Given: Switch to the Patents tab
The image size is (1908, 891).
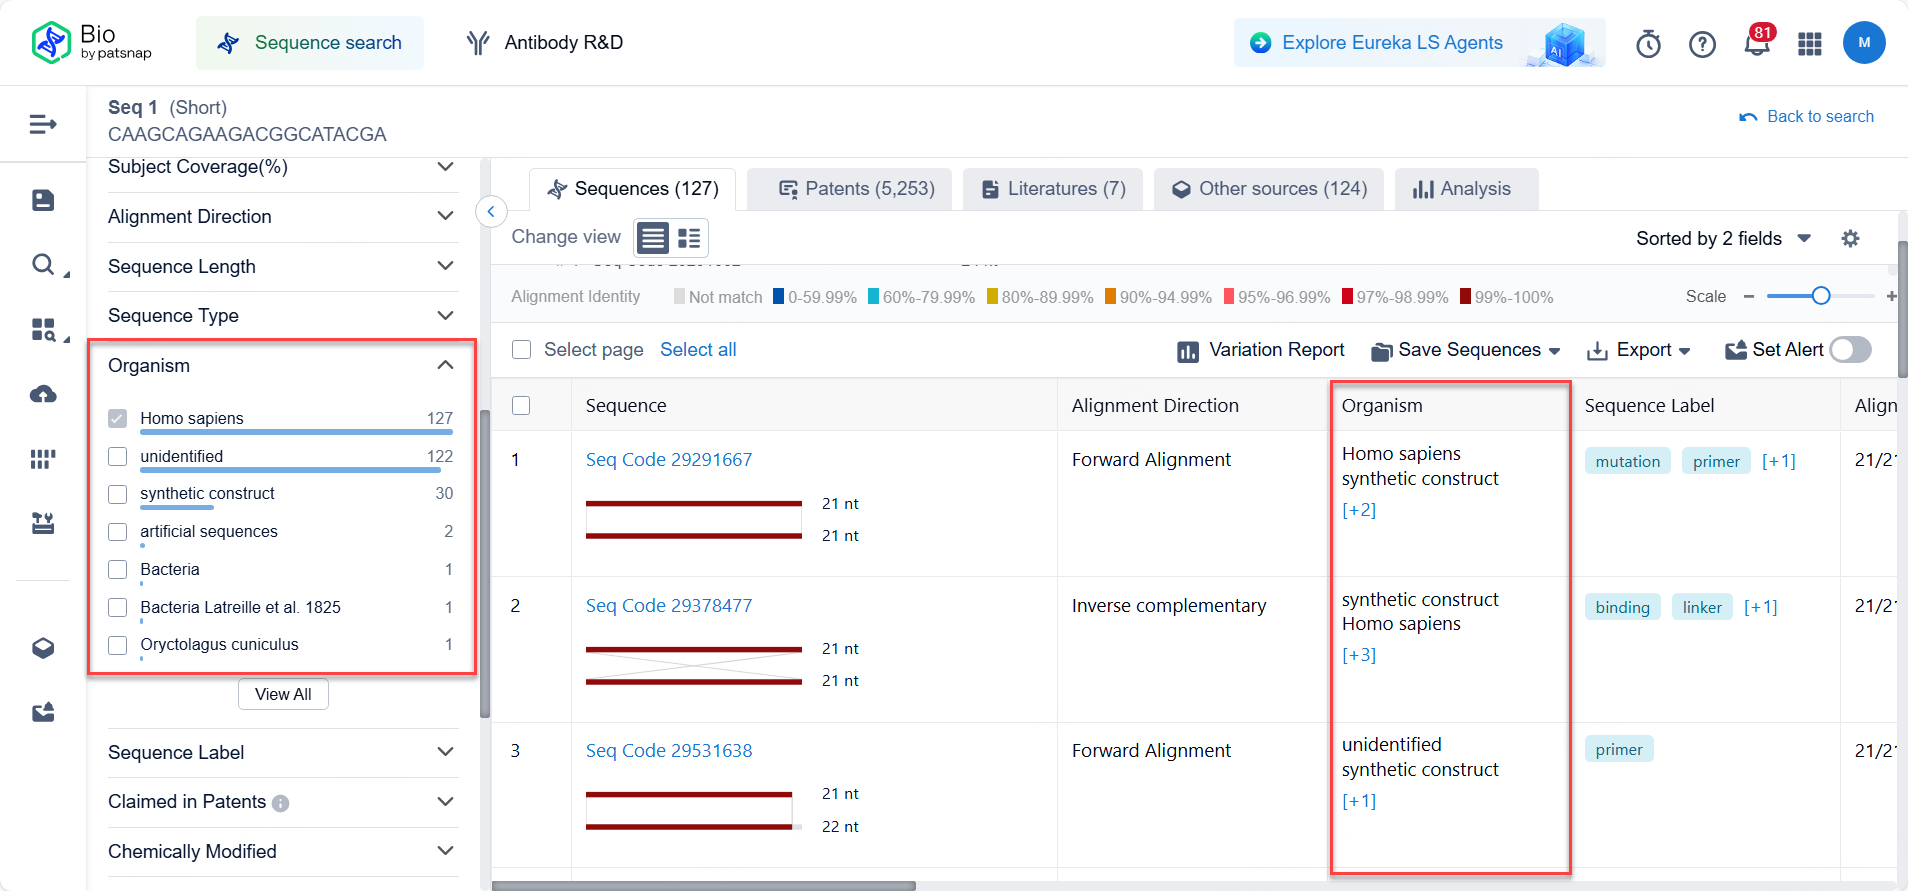Looking at the screenshot, I should [x=857, y=189].
